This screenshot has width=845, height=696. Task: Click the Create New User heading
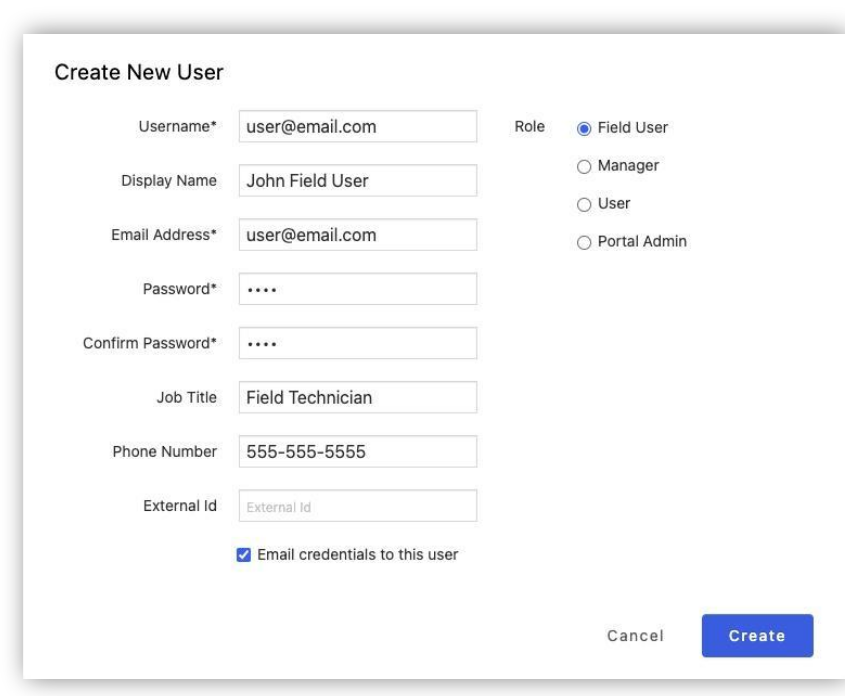[139, 71]
